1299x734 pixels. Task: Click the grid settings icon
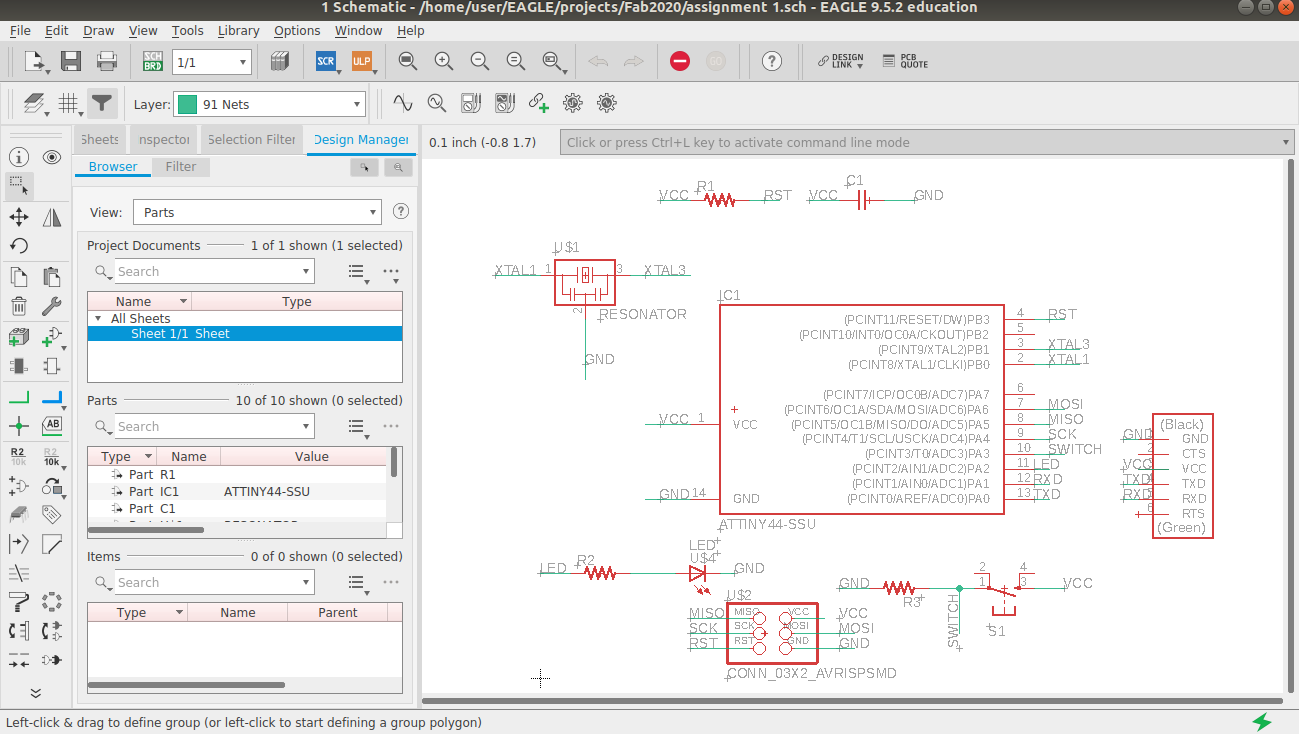point(69,103)
